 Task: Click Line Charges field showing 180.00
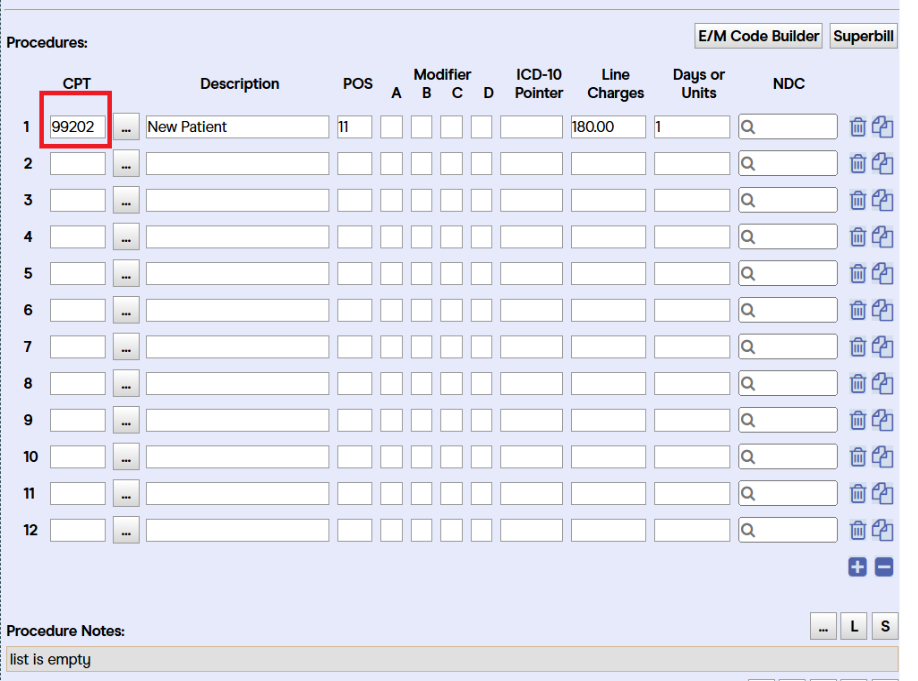click(x=608, y=127)
